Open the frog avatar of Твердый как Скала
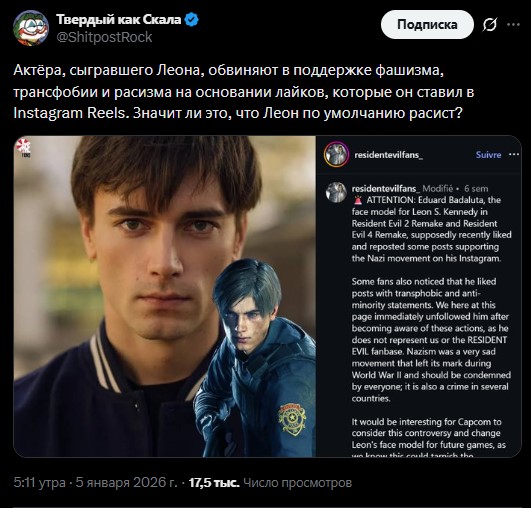531x508 pixels. (x=31, y=28)
